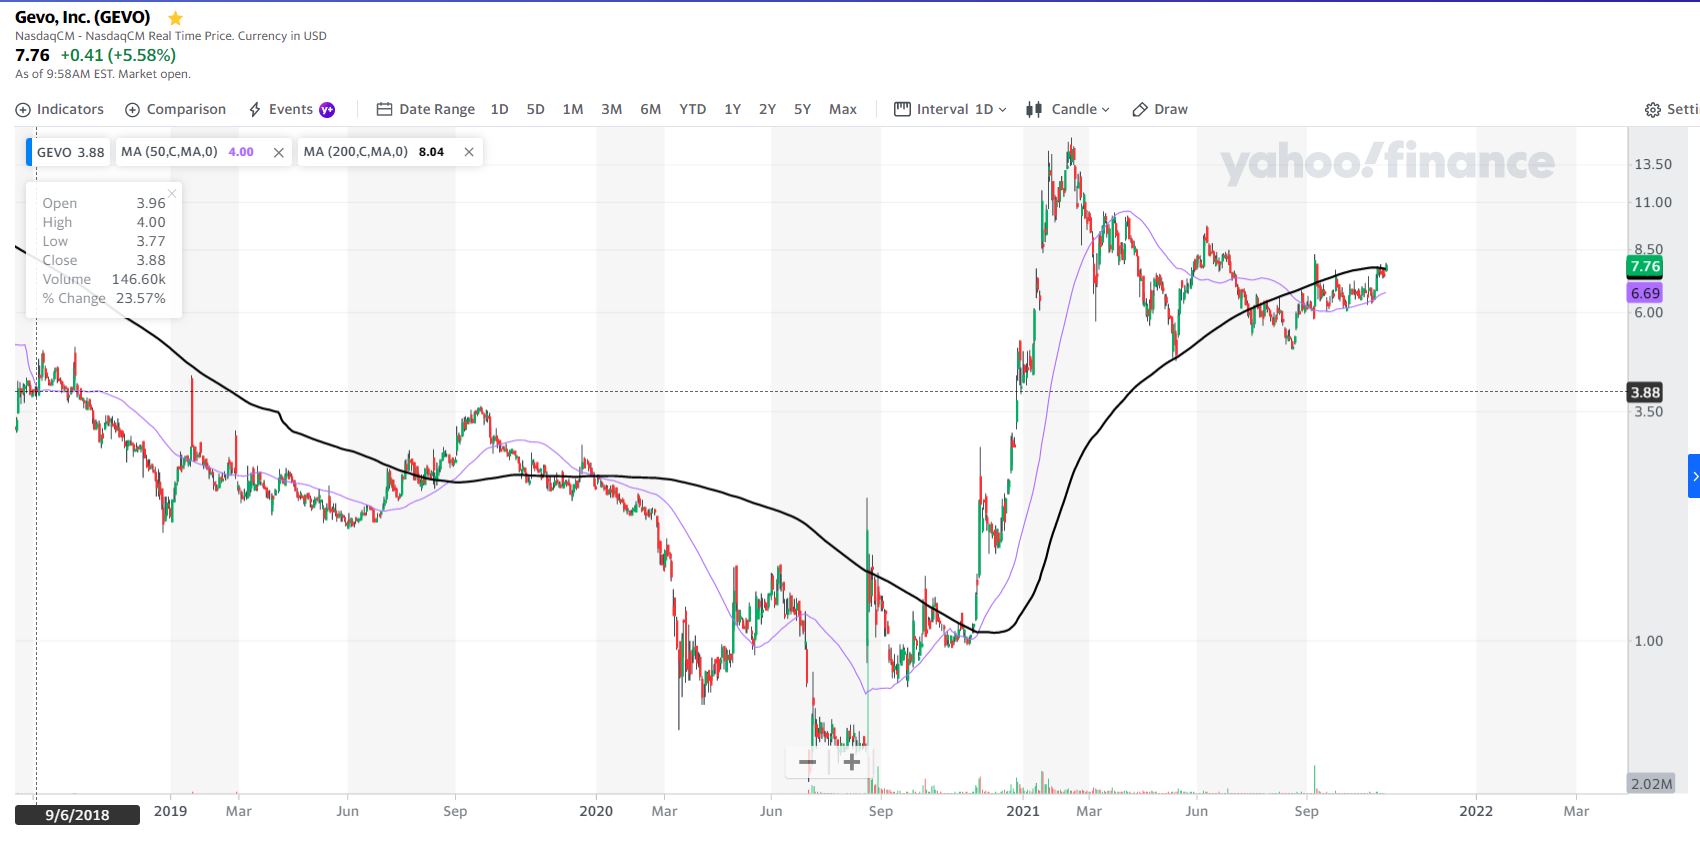
Task: Select the 1D date range
Action: coord(500,110)
